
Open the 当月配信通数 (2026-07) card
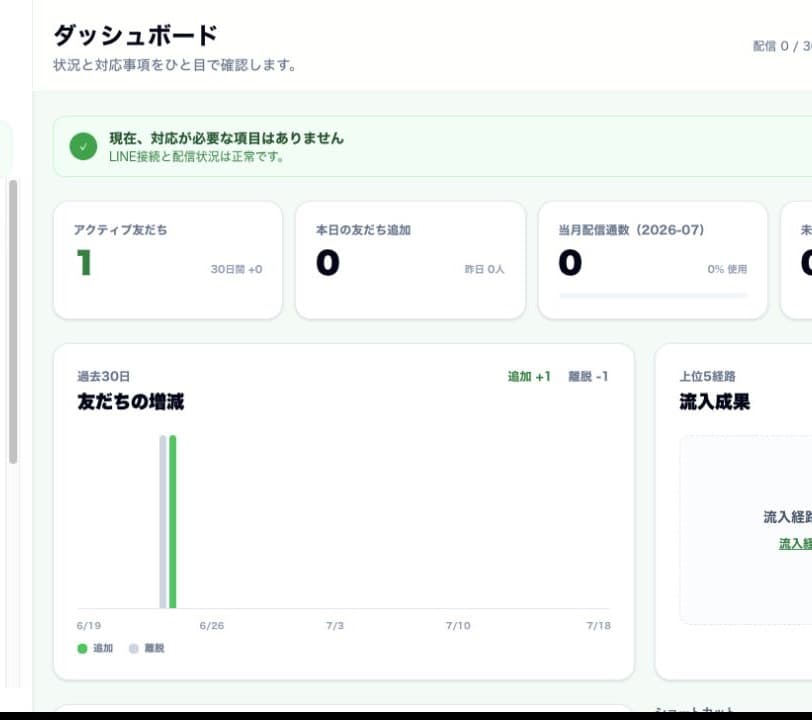tap(652, 260)
